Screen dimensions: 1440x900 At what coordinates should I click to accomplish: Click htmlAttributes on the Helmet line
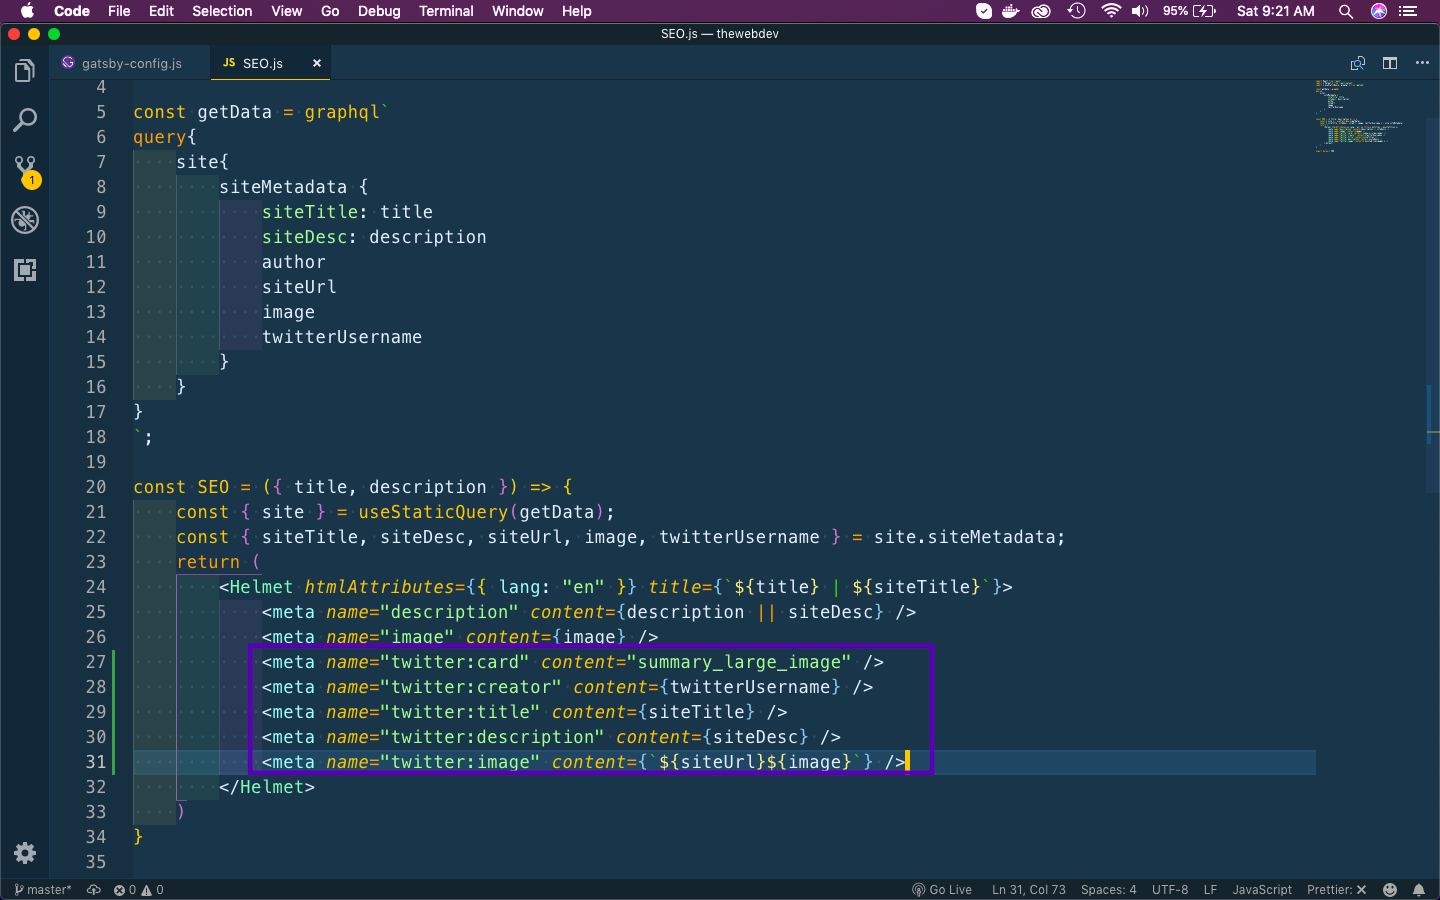(x=379, y=587)
